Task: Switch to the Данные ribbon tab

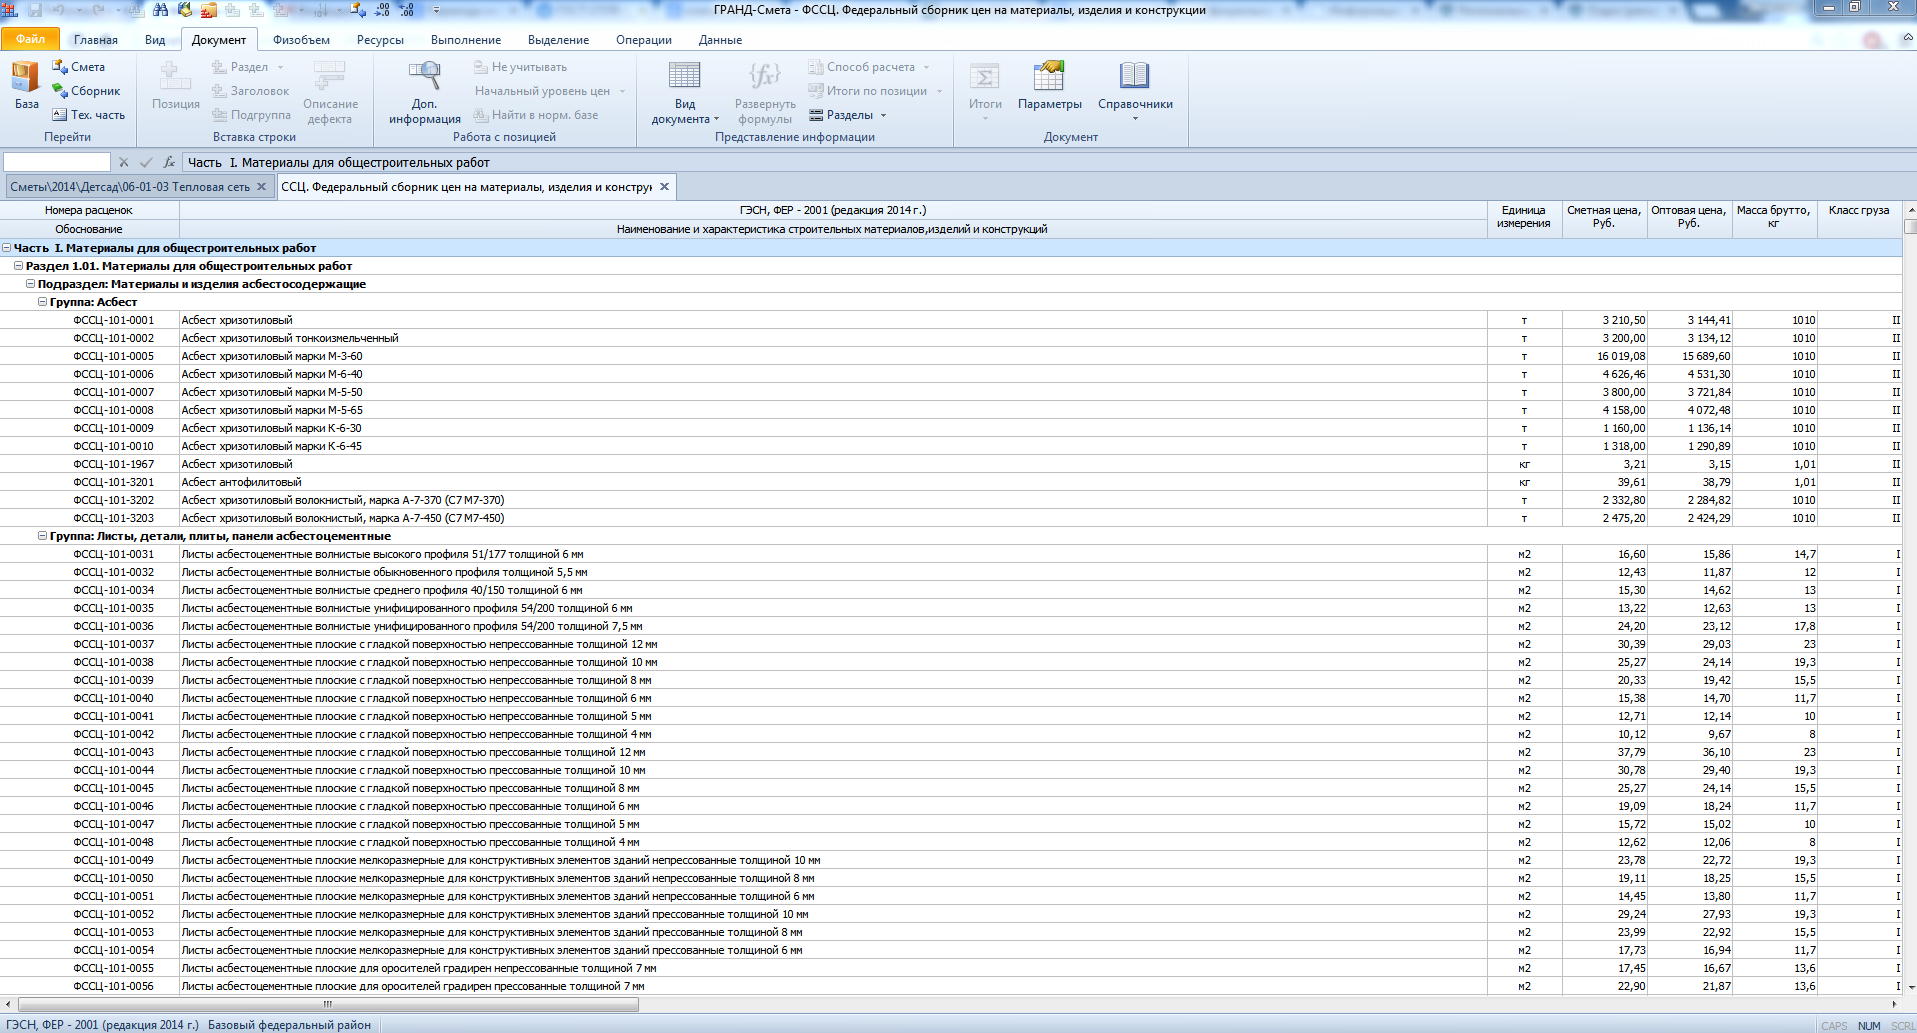Action: pos(720,40)
